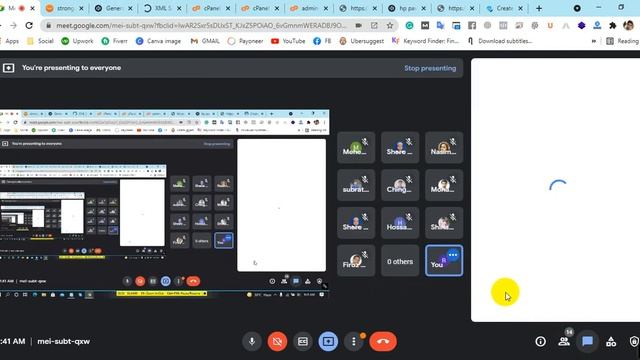Screen dimensions: 640x360
Task: Show everyone people panel
Action: (564, 341)
